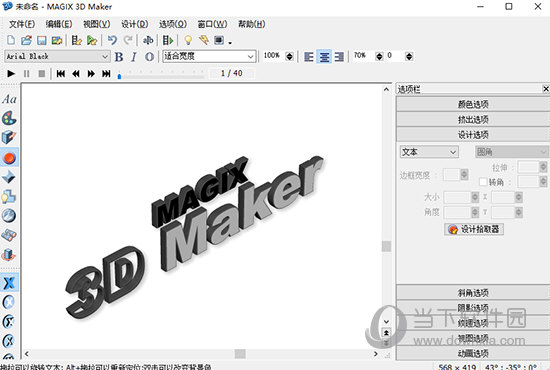Toggle Bold text formatting

[x=119, y=57]
